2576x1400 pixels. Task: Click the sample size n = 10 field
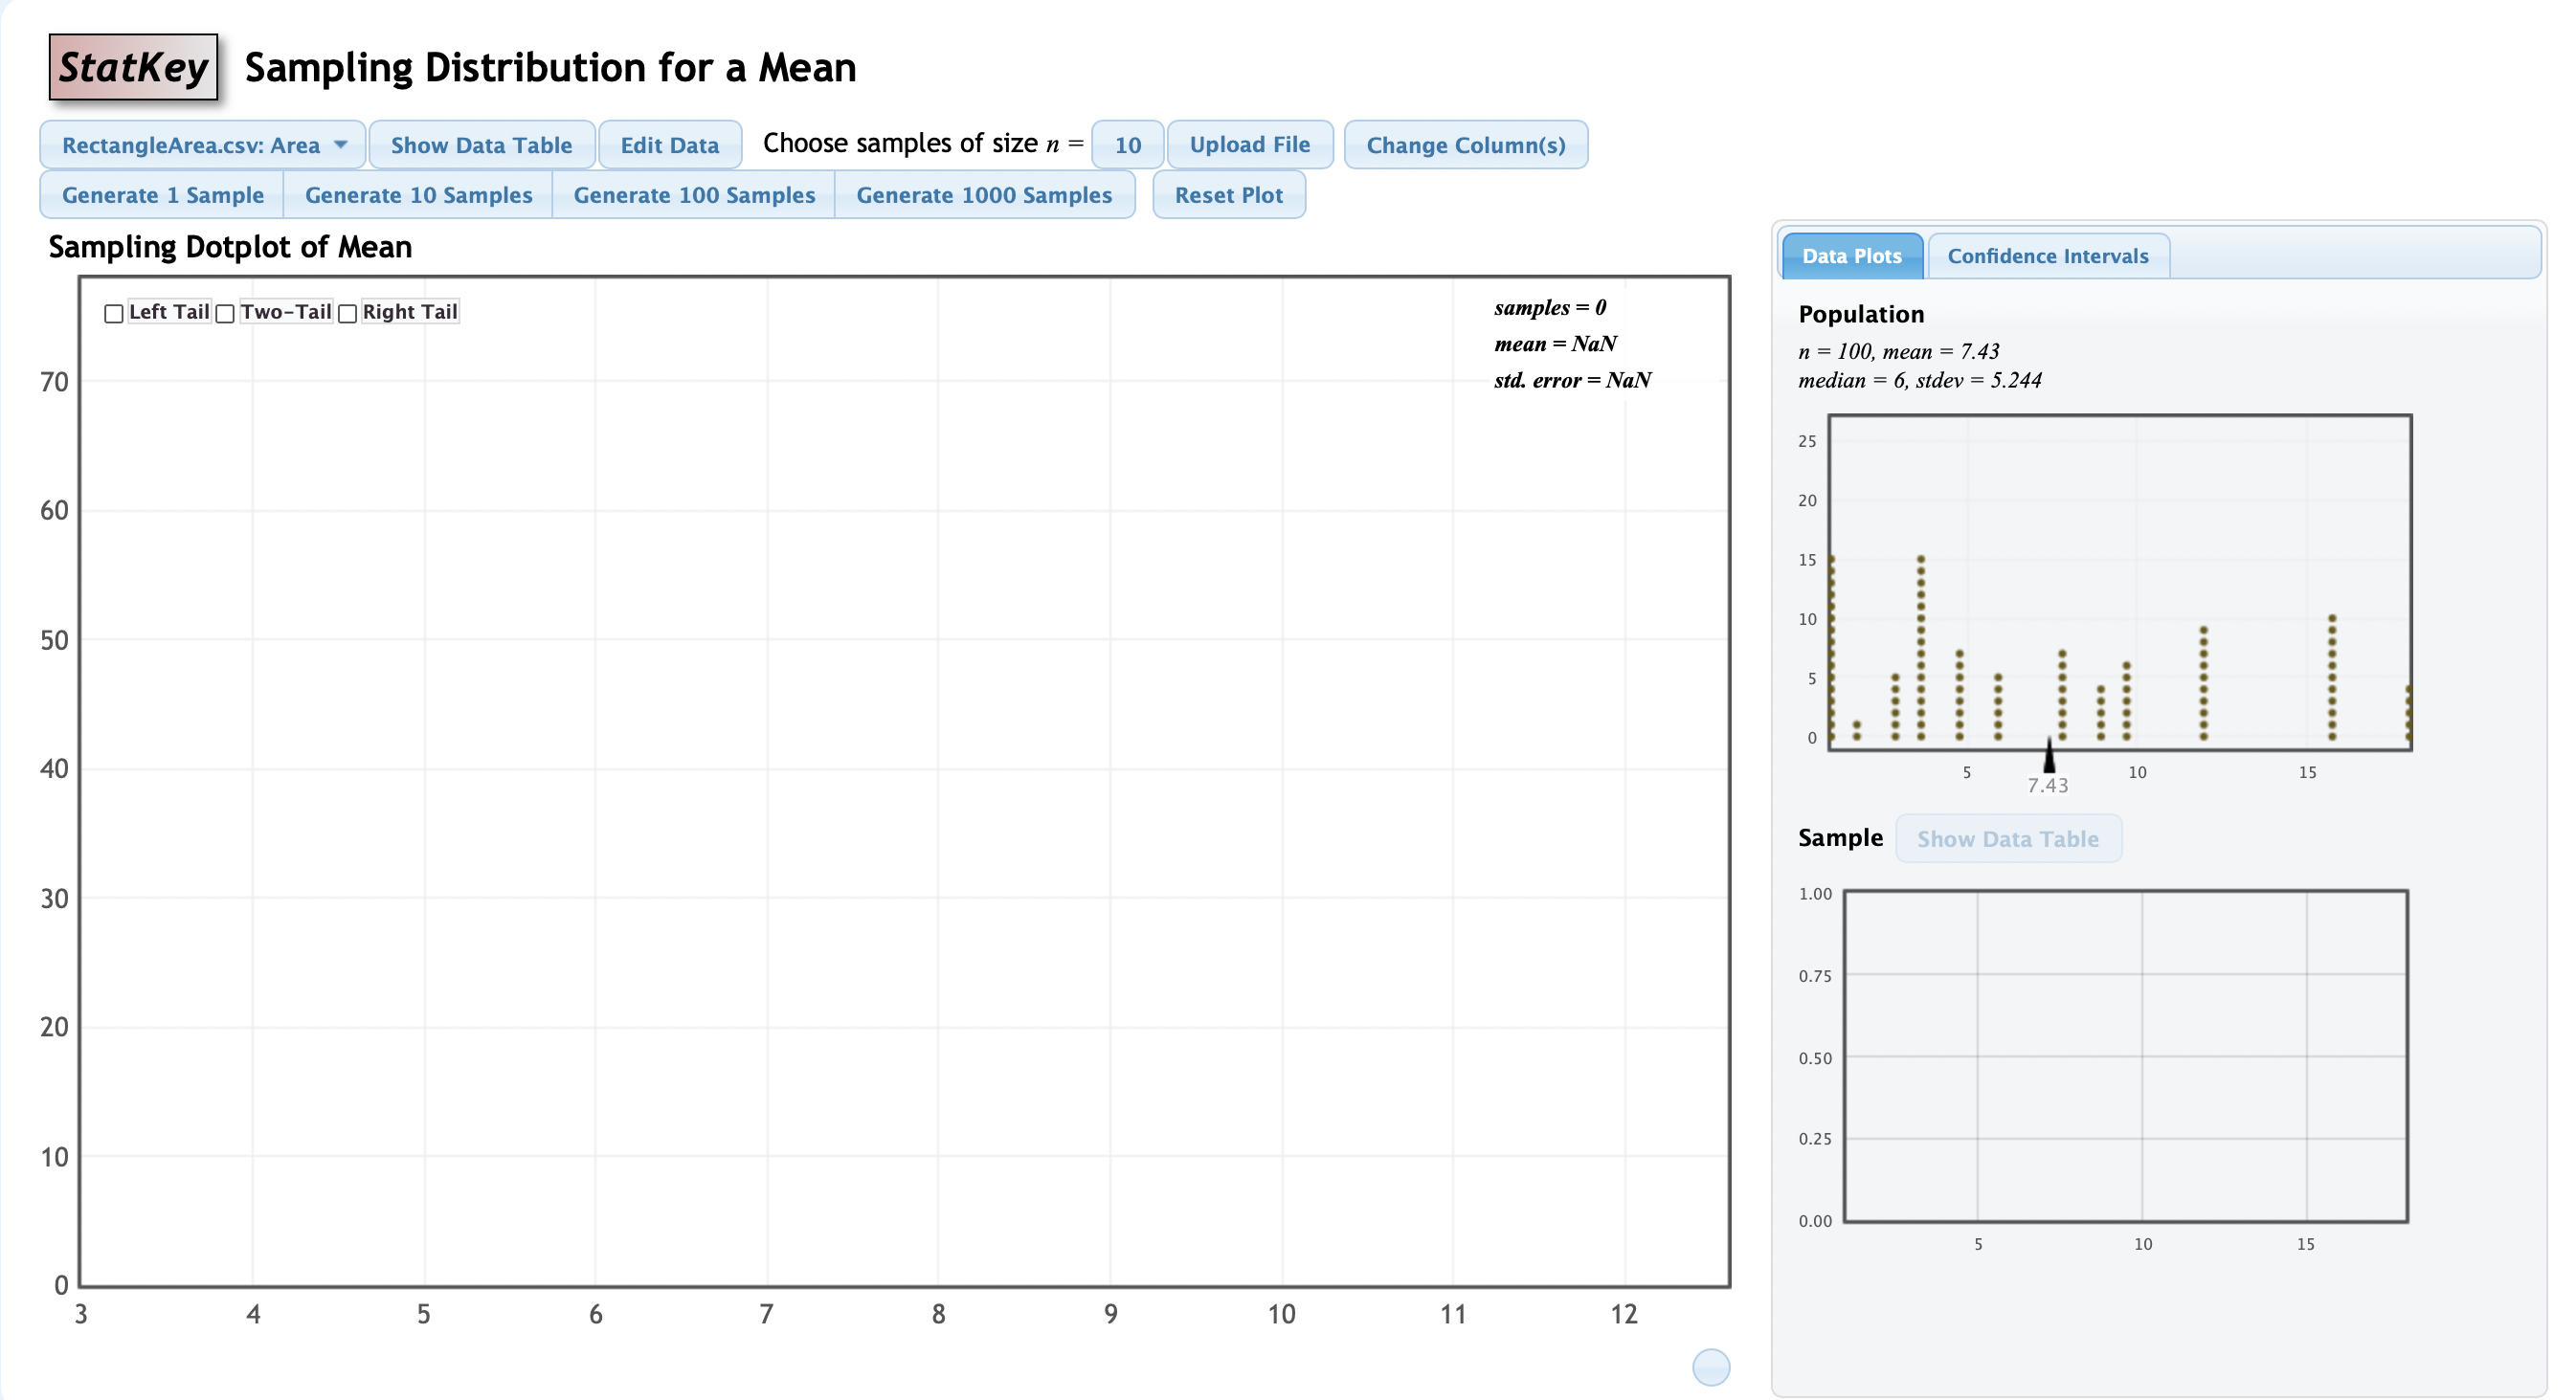point(1127,145)
